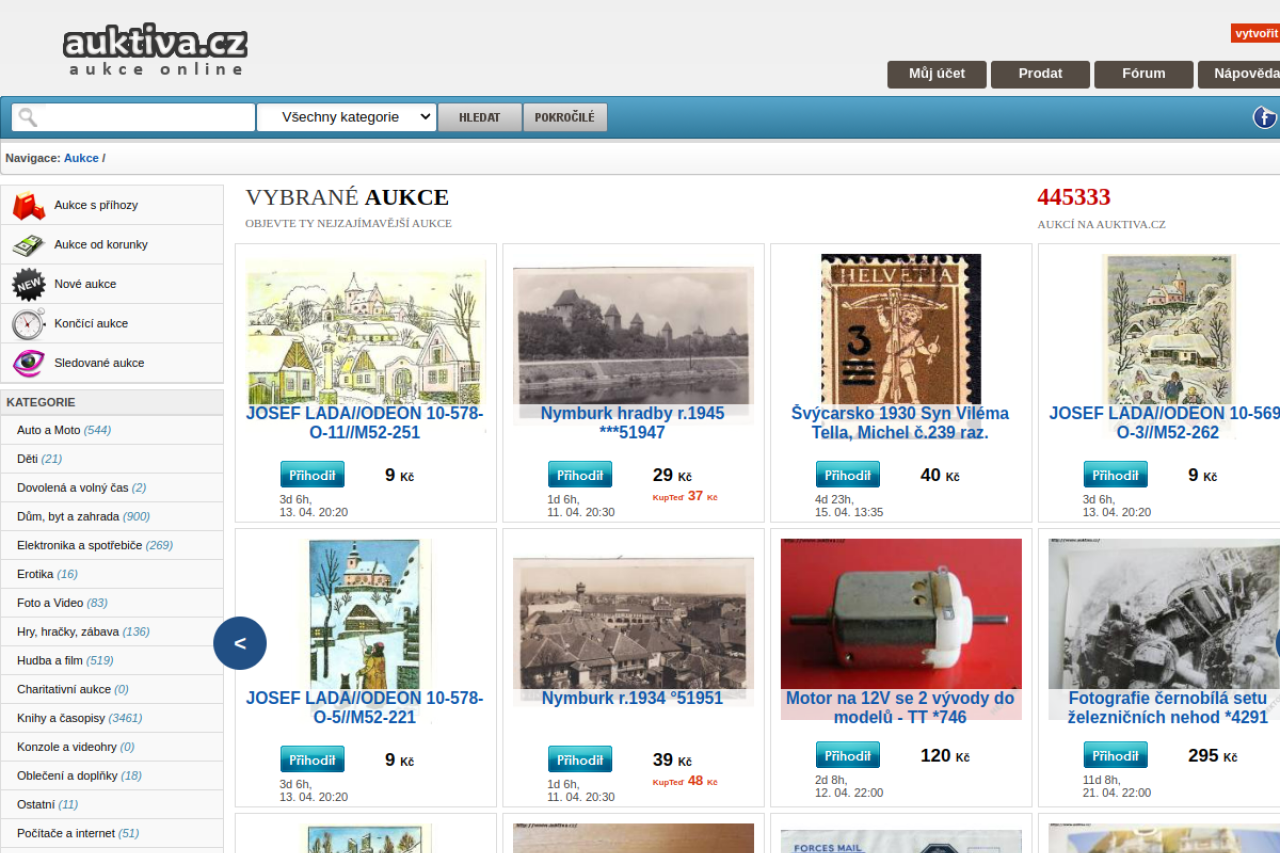Click the POKROČILÉ advanced search button
Screen dimensions: 1280x853
564,117
